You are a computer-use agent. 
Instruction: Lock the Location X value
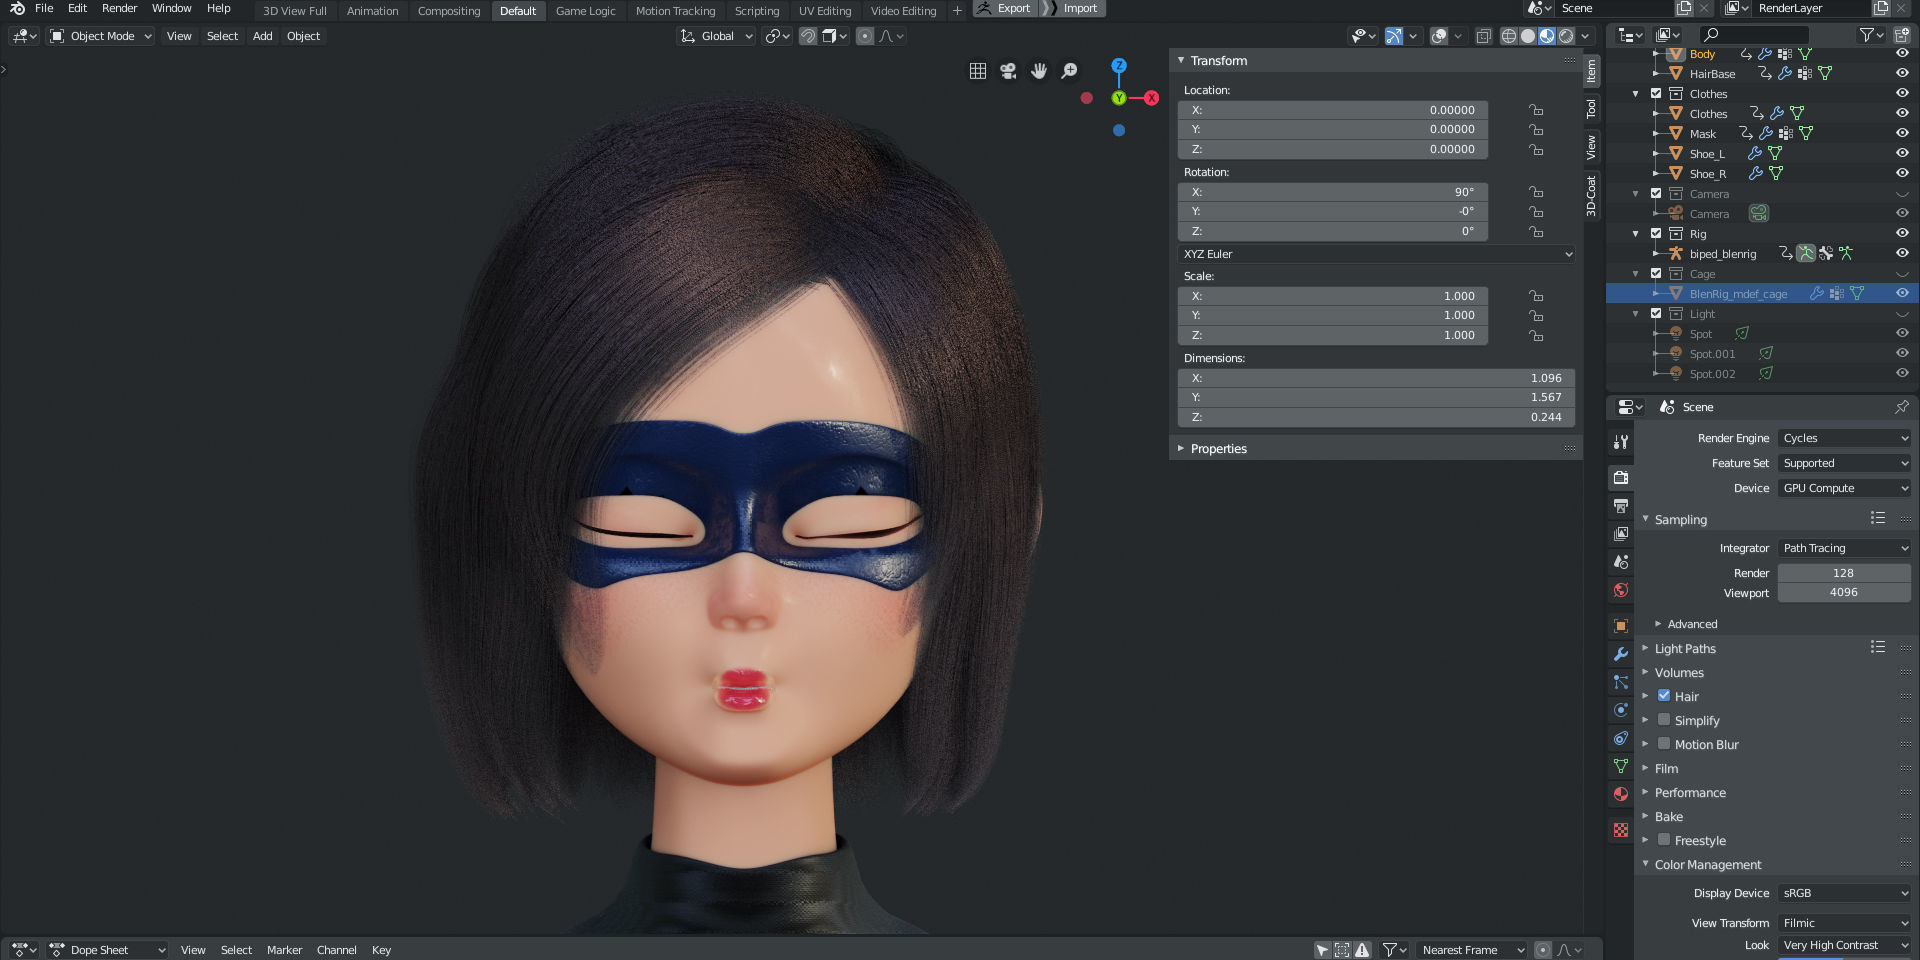[x=1536, y=110]
